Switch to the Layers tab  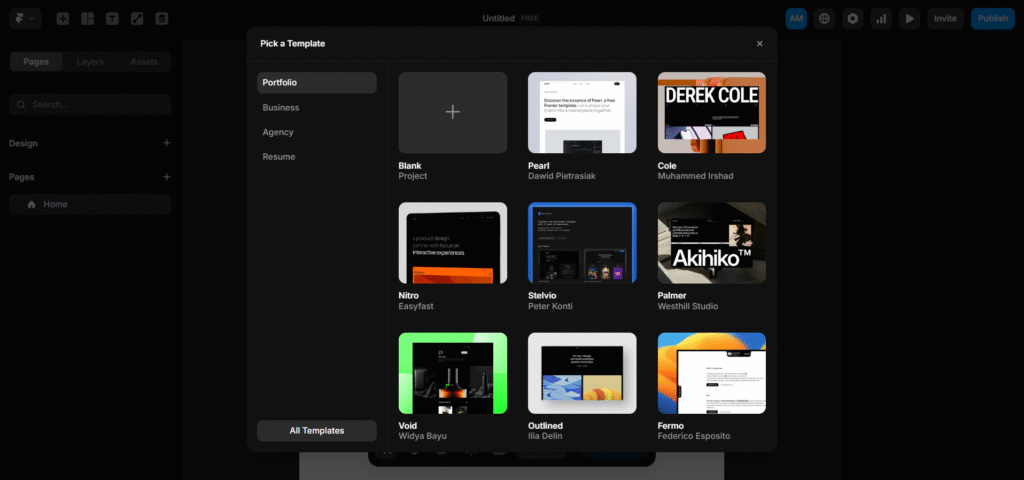click(90, 61)
